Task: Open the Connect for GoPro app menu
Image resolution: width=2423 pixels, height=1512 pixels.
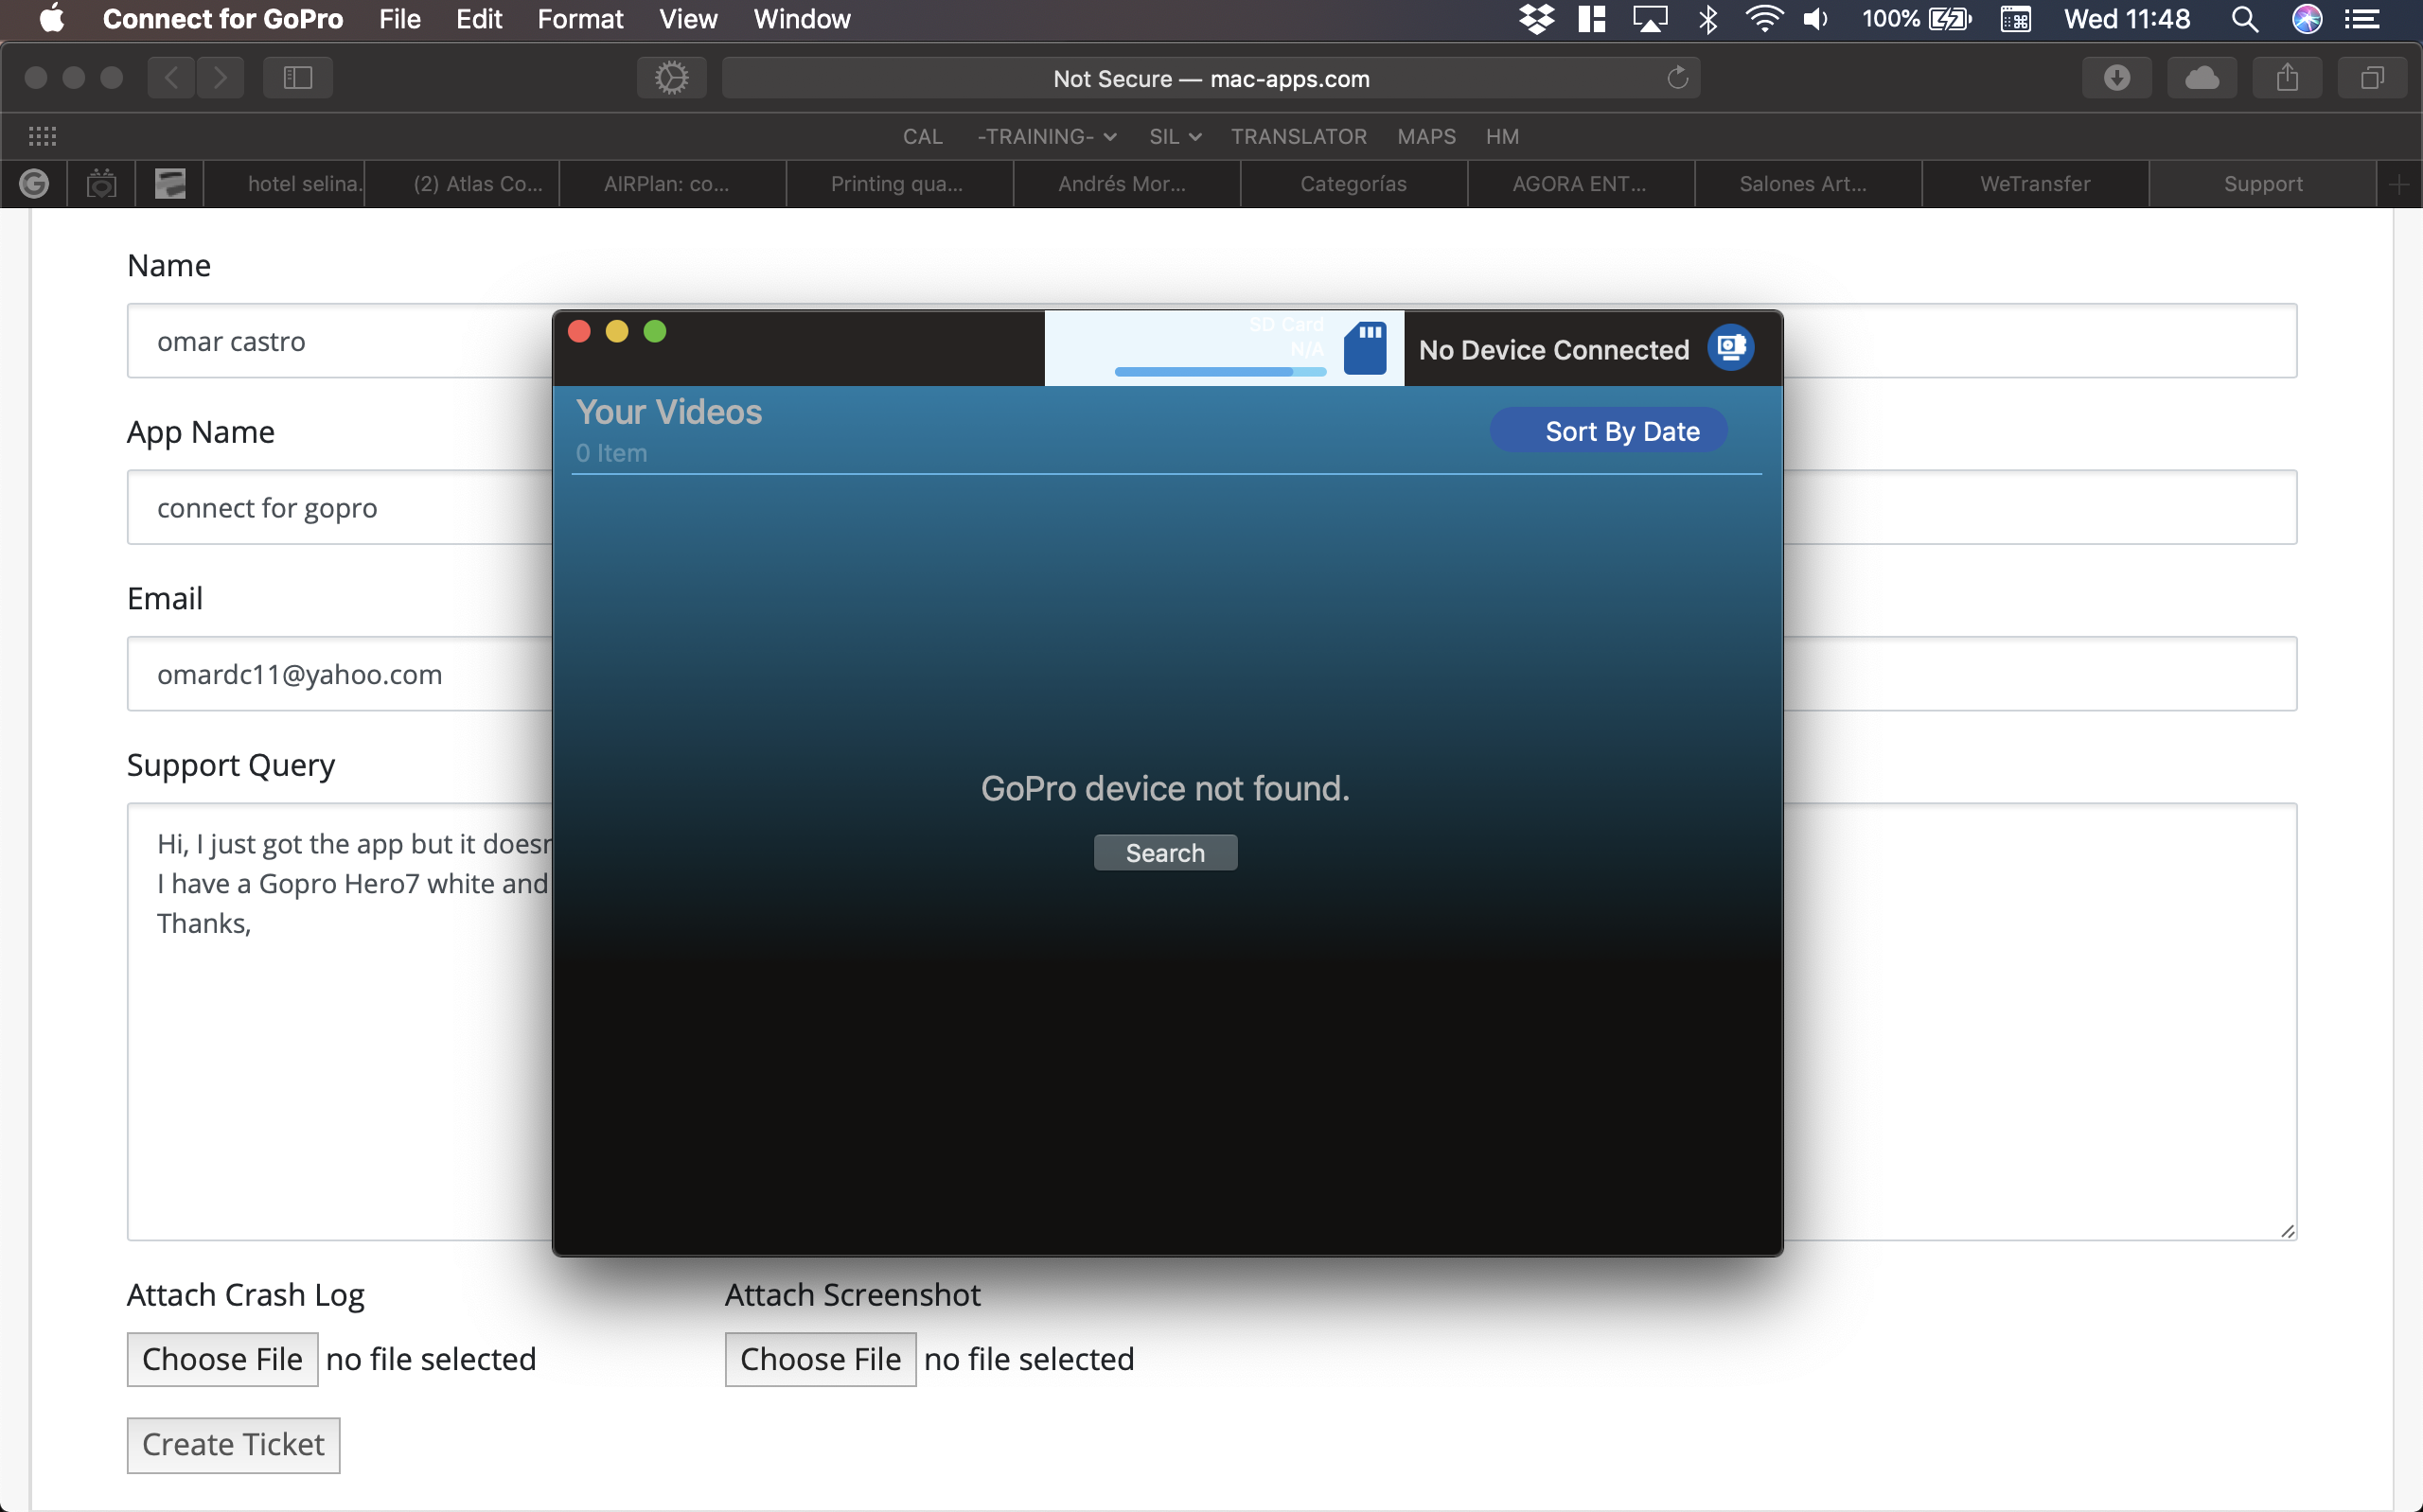Action: (x=223, y=19)
